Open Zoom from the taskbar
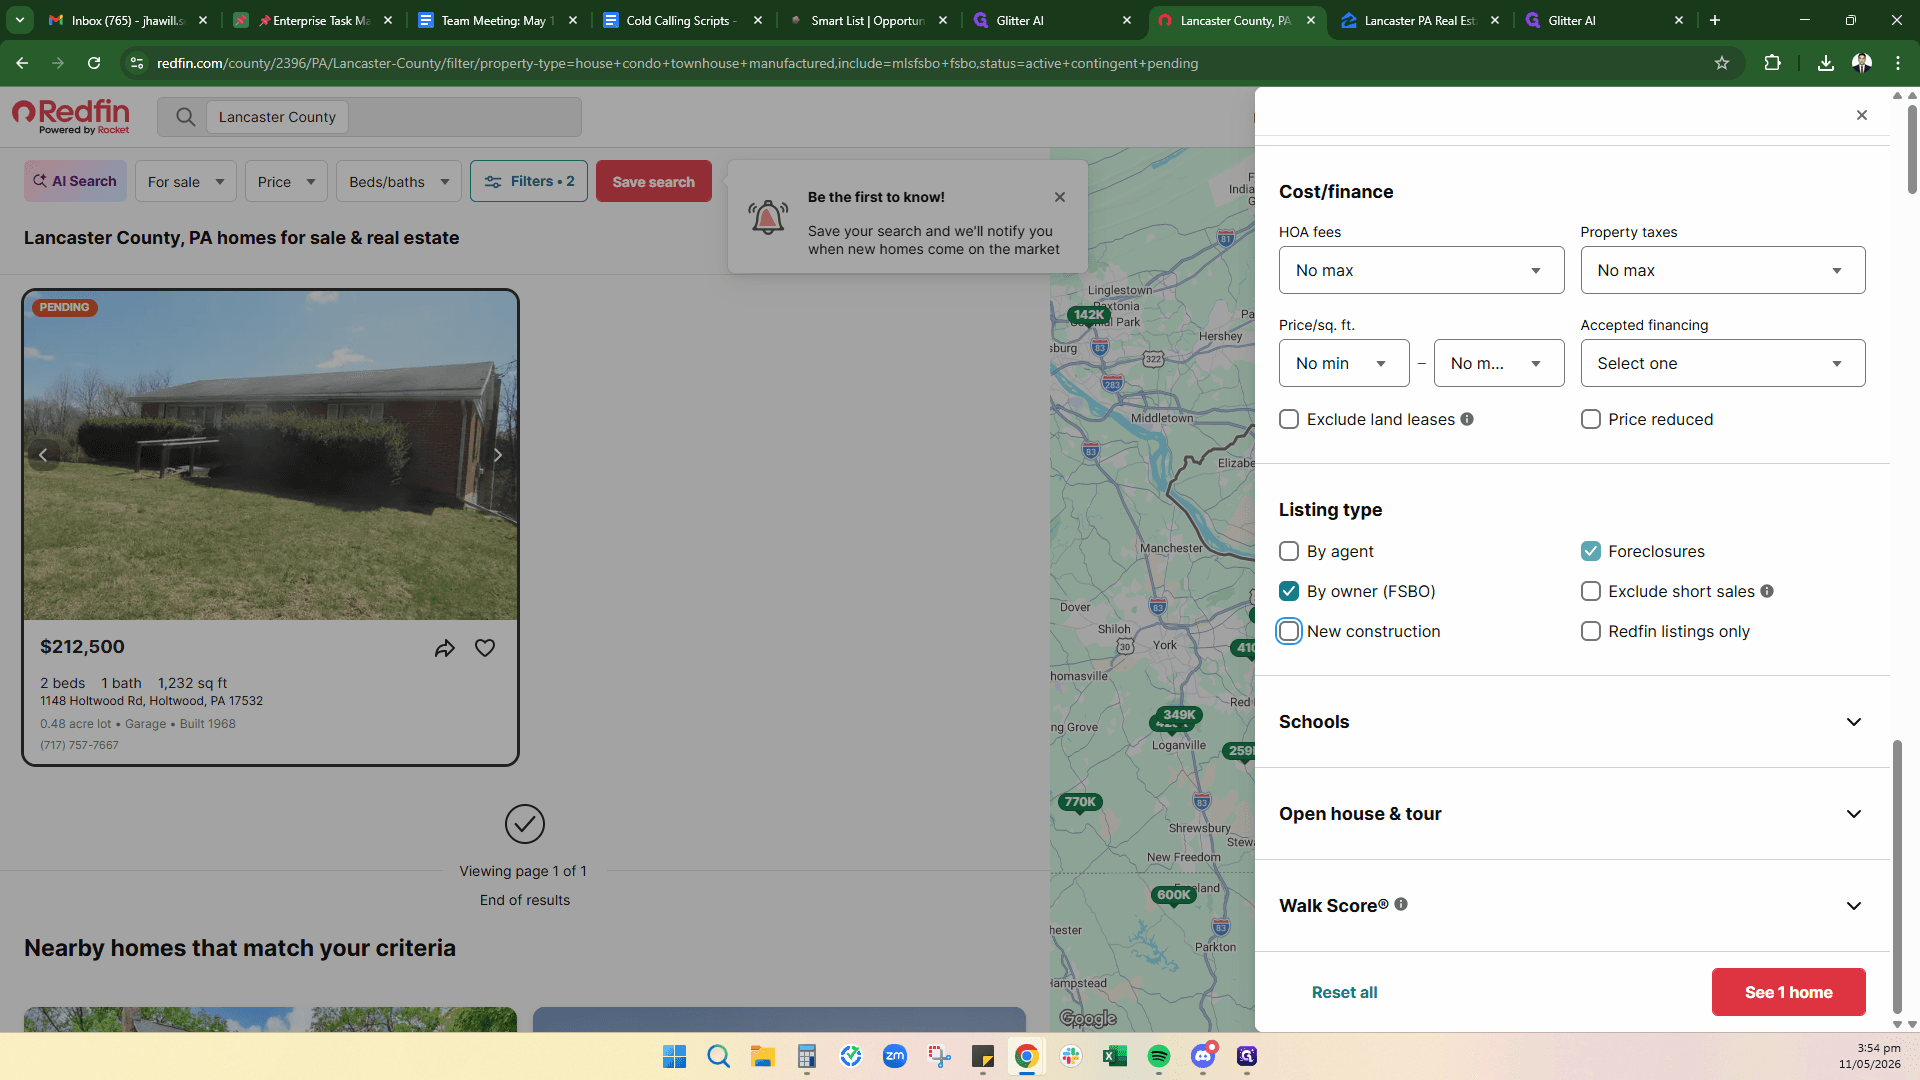1920x1080 pixels. 895,1056
